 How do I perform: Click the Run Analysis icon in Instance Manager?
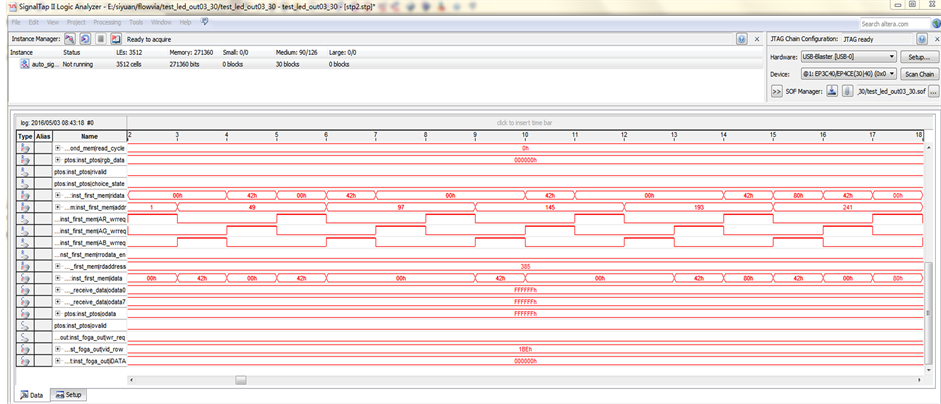tap(70, 38)
